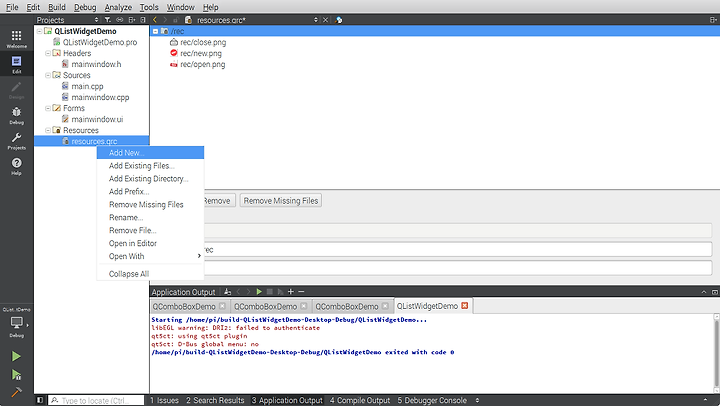
Task: Open the 1 Issues pane
Action: (164, 400)
